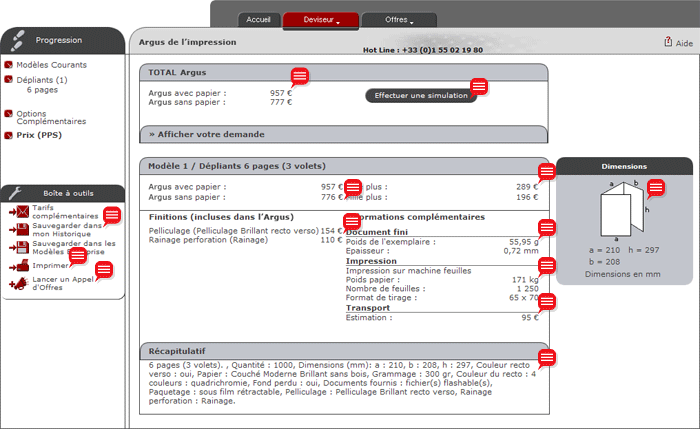Viewport: 700px width, 429px height.
Task: Click the '95 €' transport estimation value
Action: [x=530, y=317]
